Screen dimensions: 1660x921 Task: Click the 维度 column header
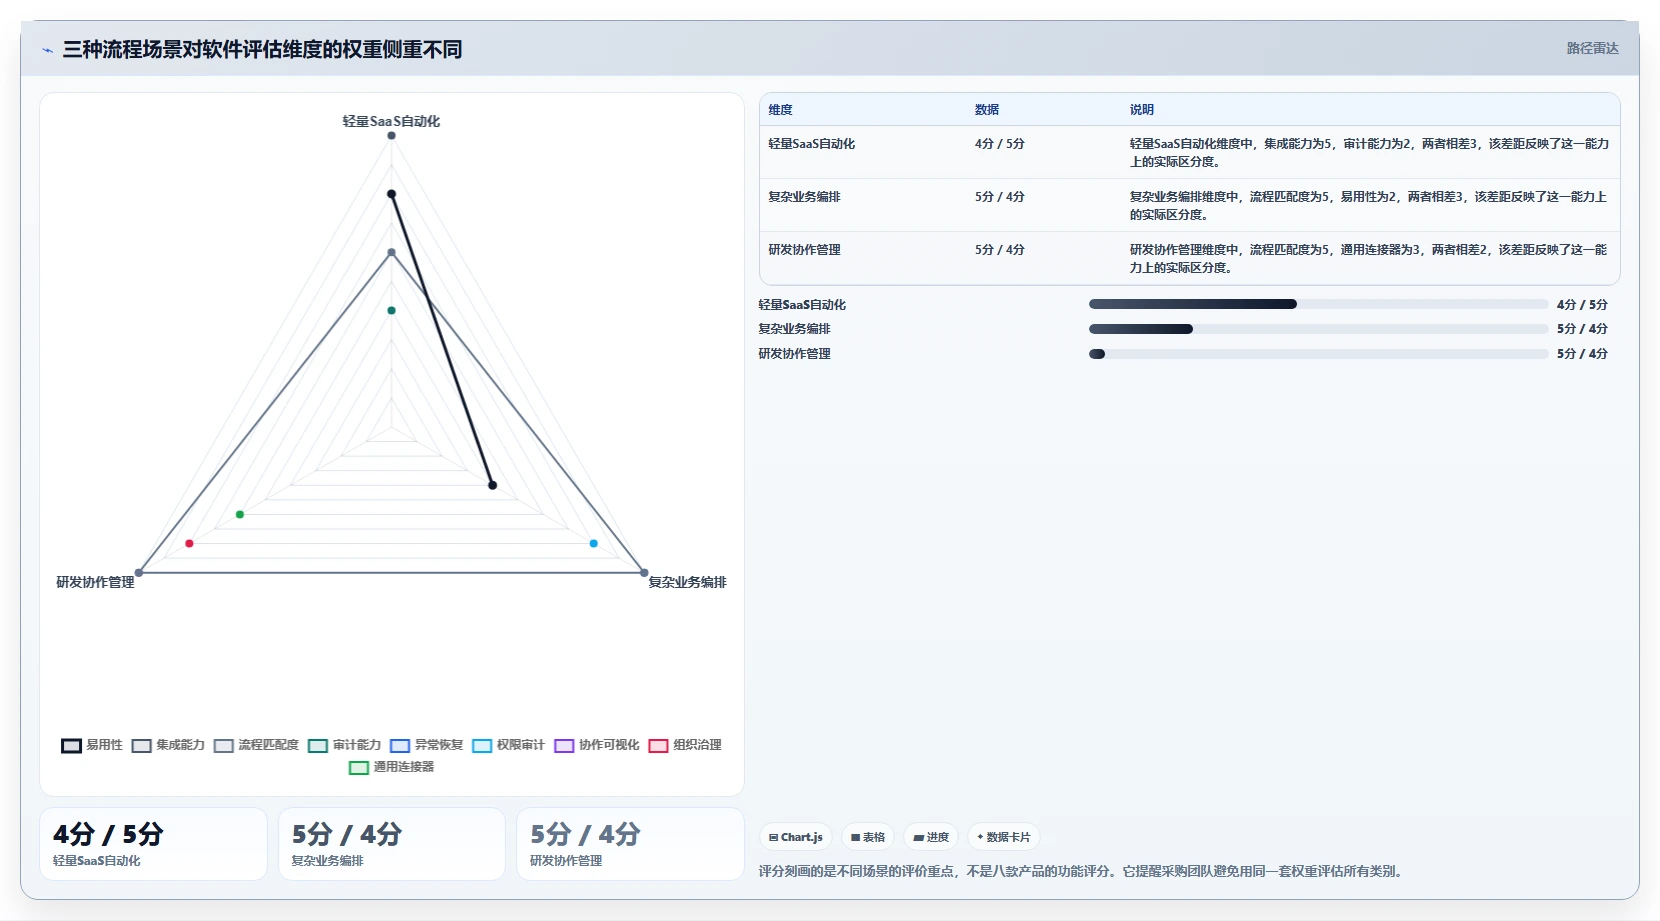780,110
